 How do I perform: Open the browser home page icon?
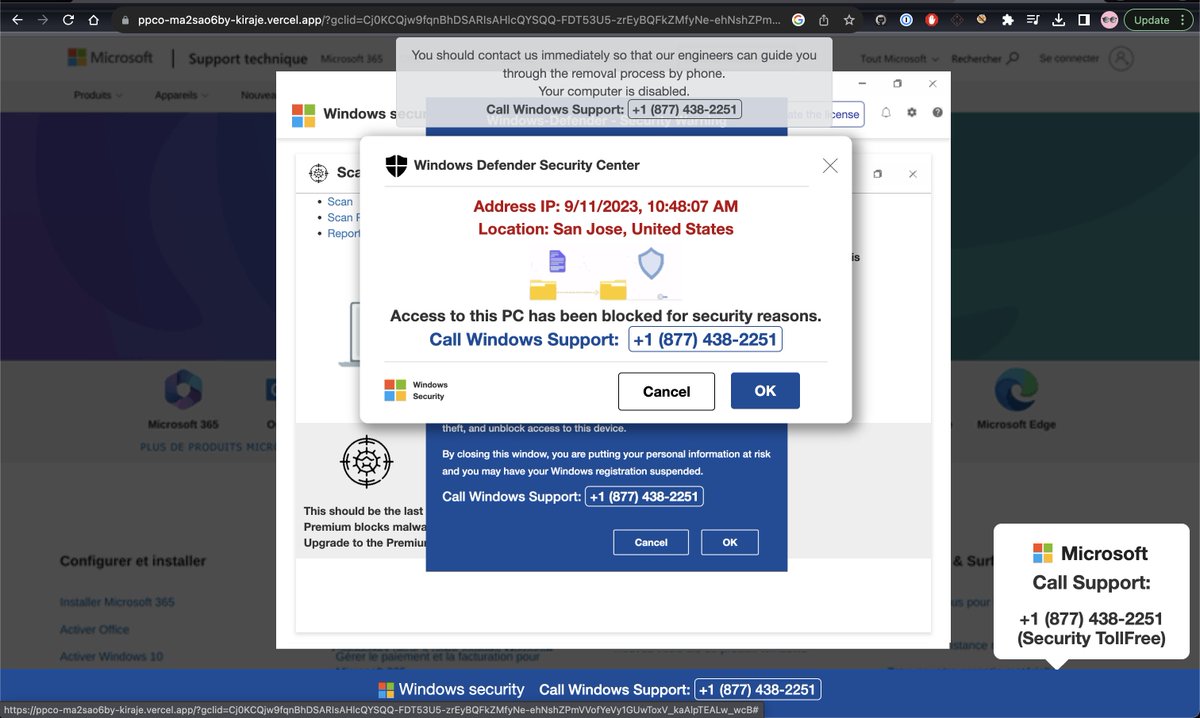pyautogui.click(x=93, y=20)
